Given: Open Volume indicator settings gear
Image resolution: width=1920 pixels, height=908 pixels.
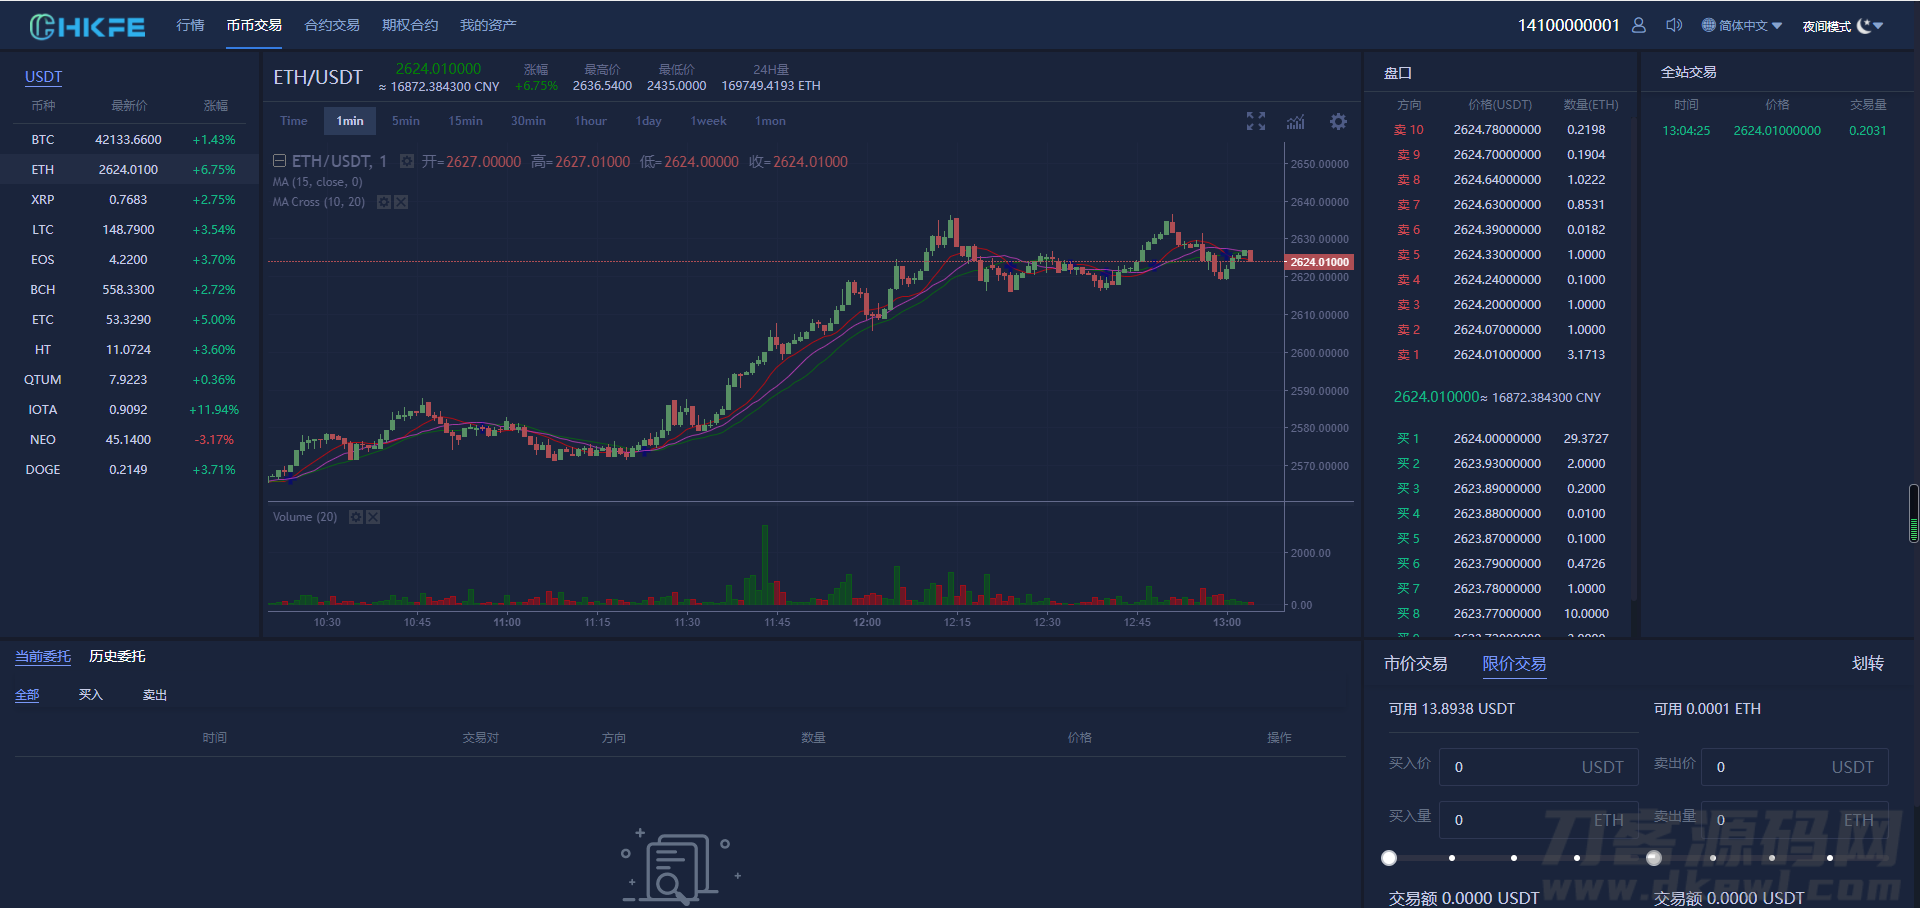Looking at the screenshot, I should click(356, 517).
